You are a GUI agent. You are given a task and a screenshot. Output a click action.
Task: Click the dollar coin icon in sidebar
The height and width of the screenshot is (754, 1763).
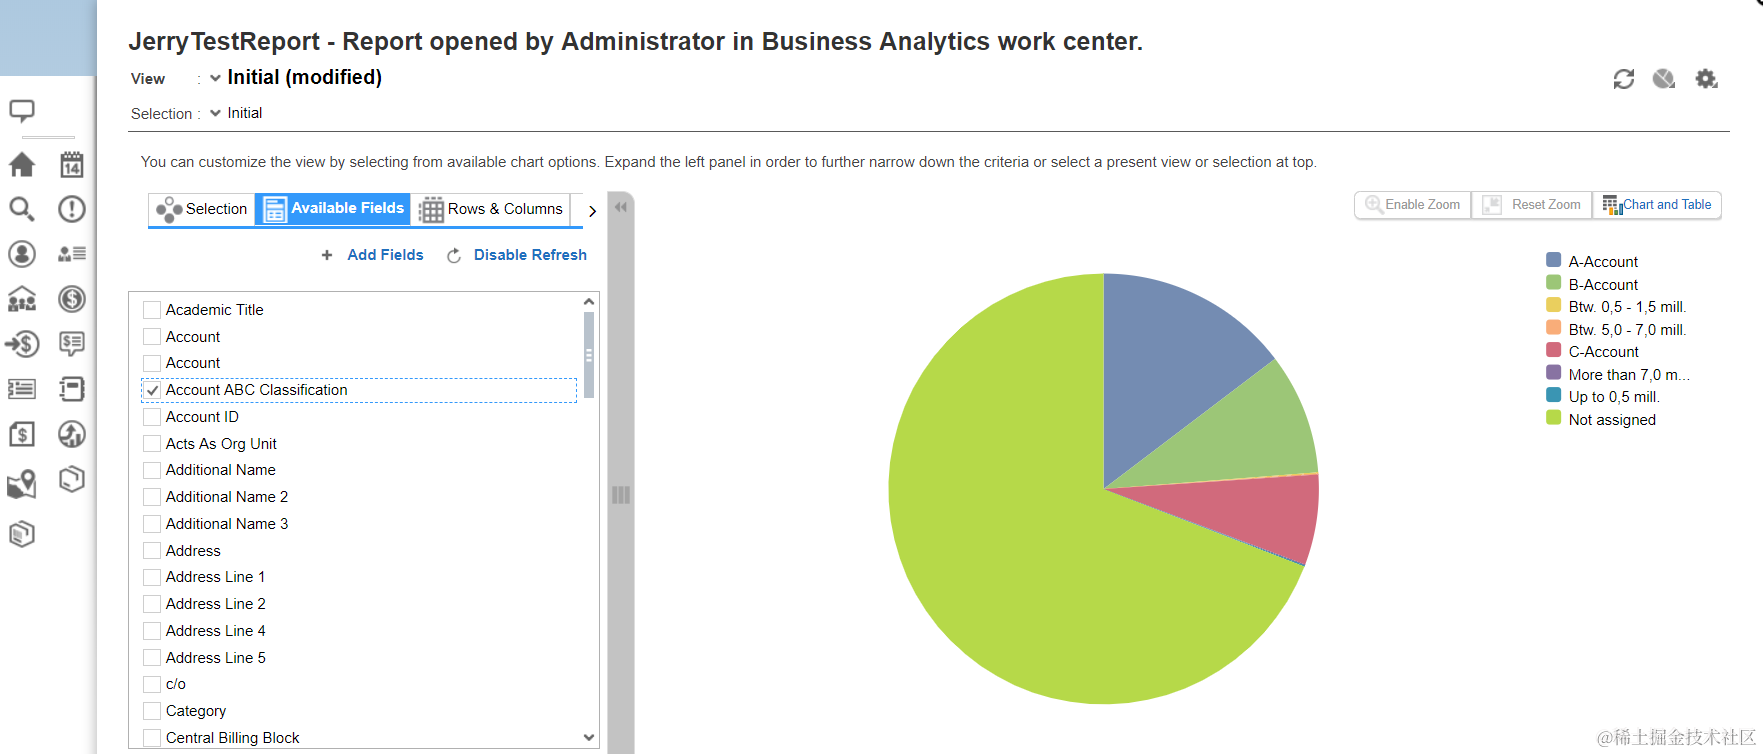(72, 299)
